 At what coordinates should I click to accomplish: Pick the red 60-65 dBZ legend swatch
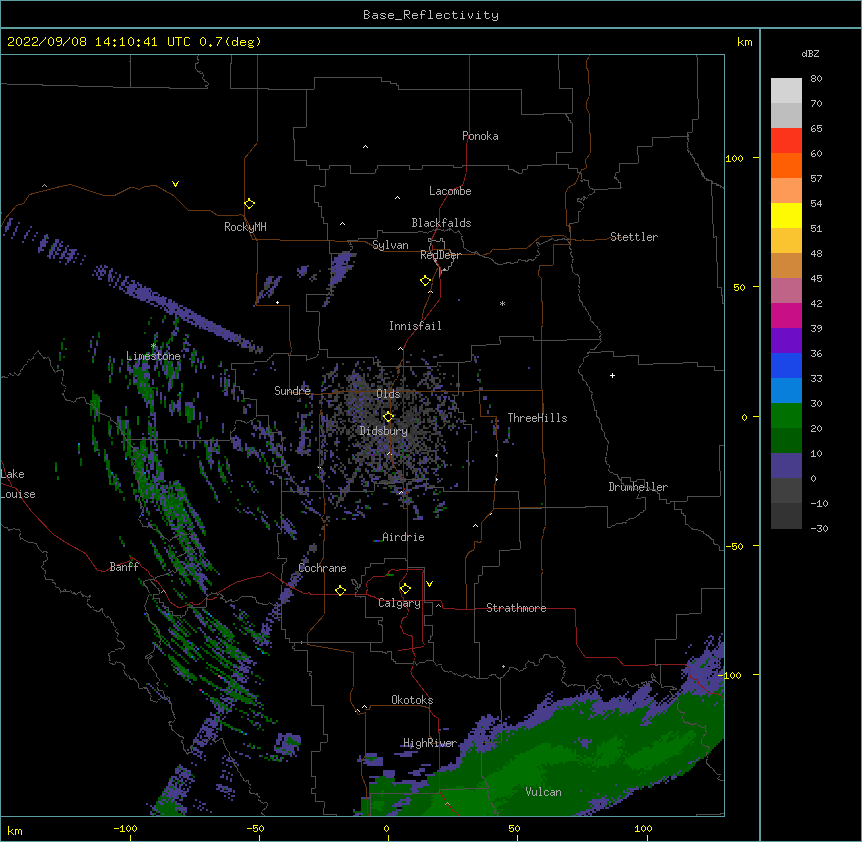click(786, 141)
